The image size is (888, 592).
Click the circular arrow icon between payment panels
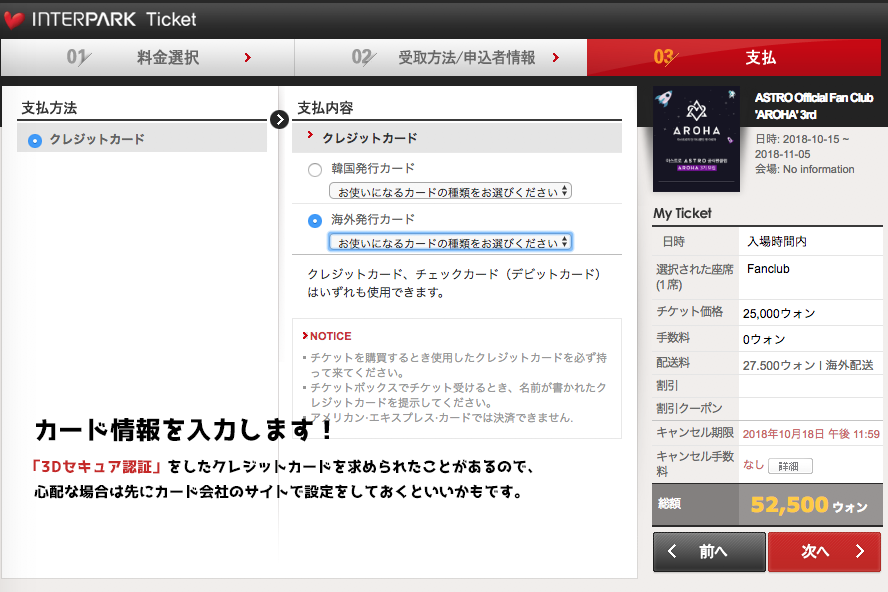279,120
